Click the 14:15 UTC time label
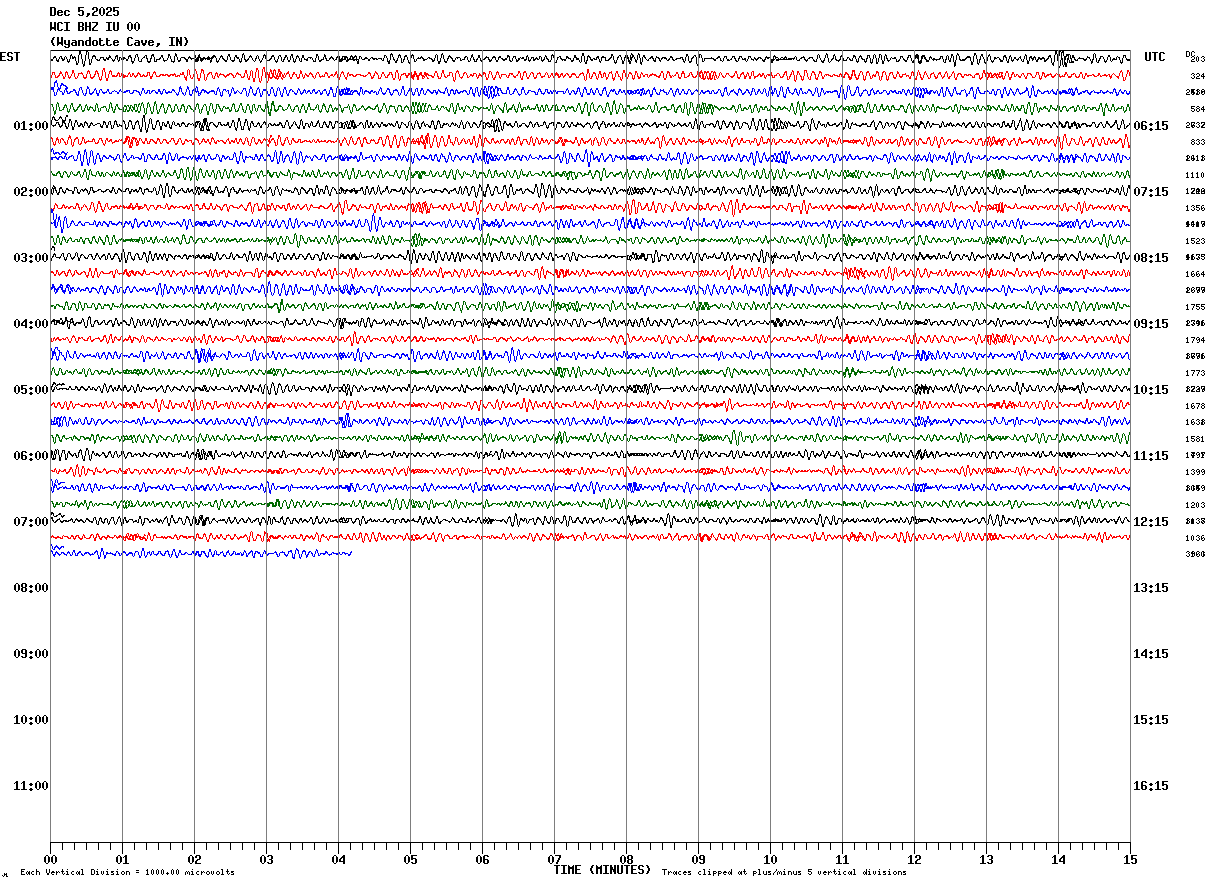 tap(1151, 654)
